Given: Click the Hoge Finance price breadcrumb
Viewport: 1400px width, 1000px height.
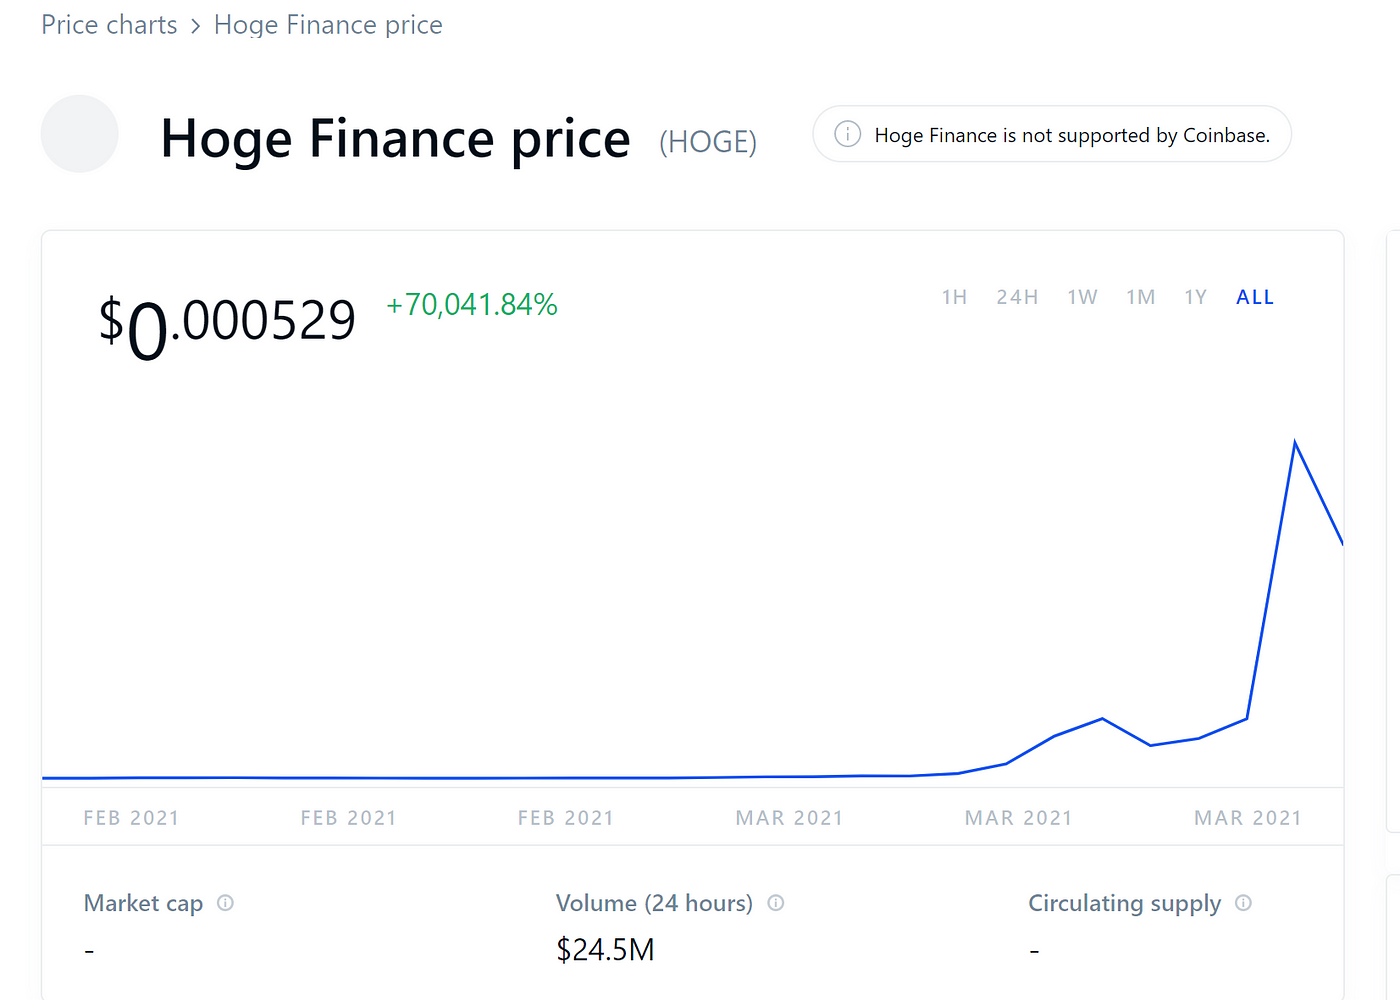Looking at the screenshot, I should click(x=328, y=25).
